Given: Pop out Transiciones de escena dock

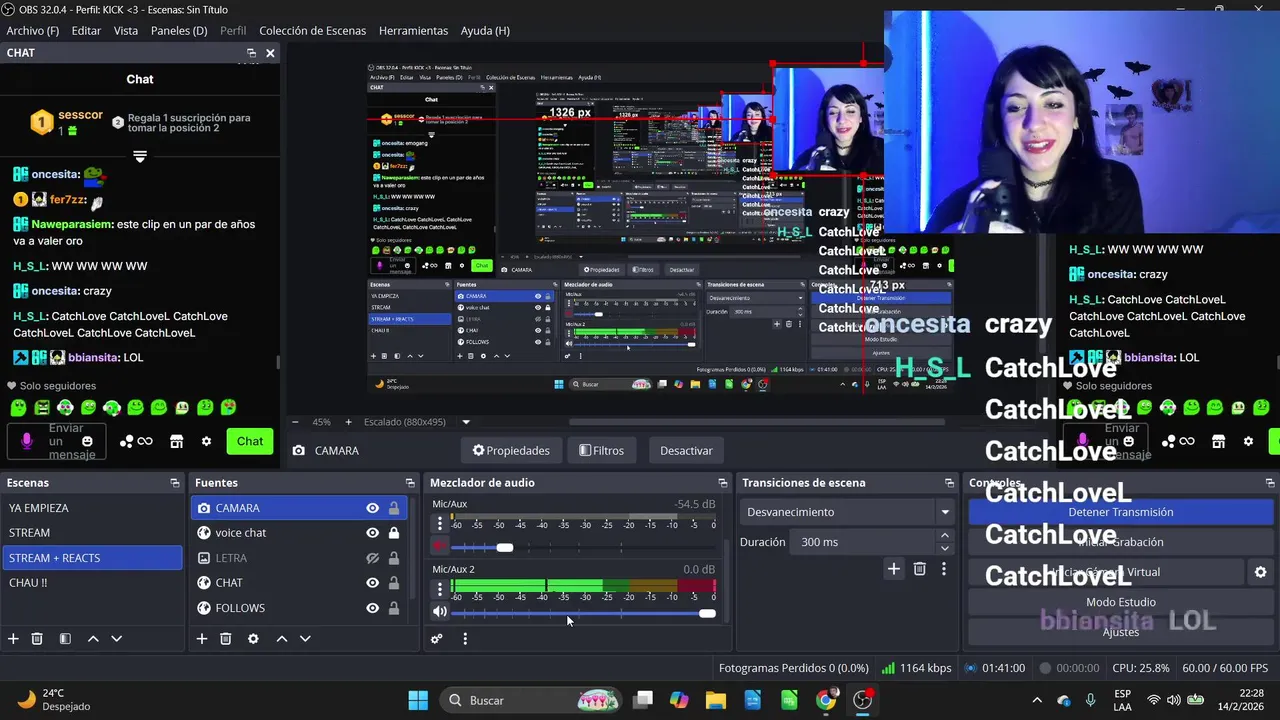Looking at the screenshot, I should tap(949, 483).
